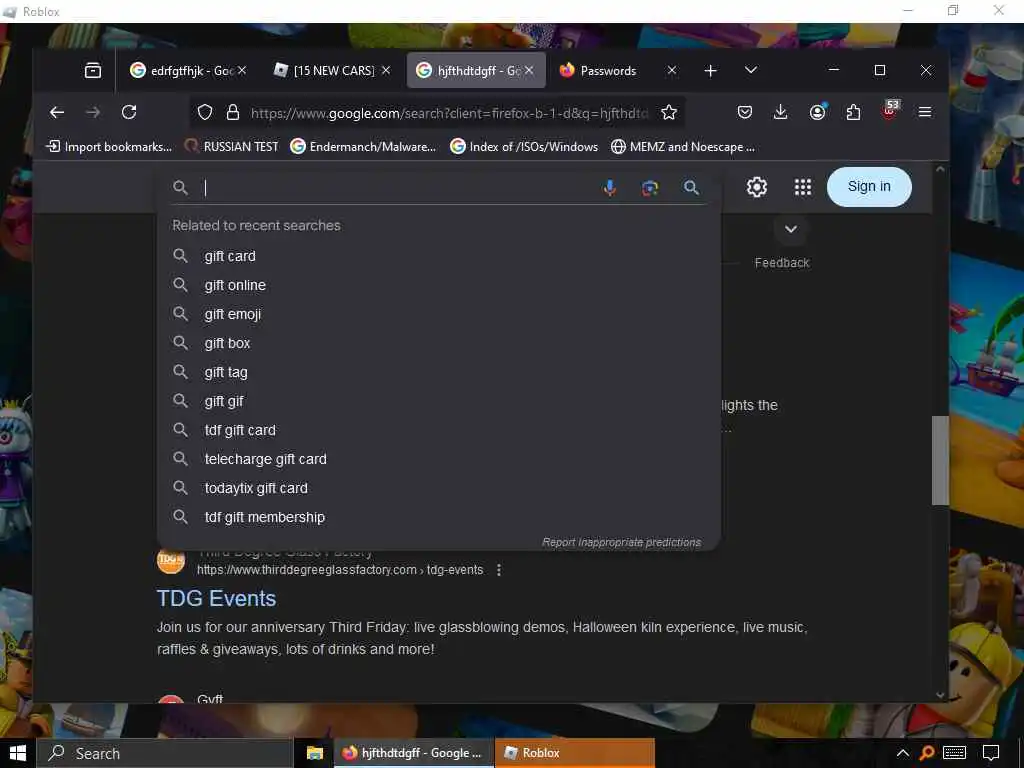The image size is (1024, 768).
Task: Open RUSSIAN TEST bookmark
Action: point(232,147)
